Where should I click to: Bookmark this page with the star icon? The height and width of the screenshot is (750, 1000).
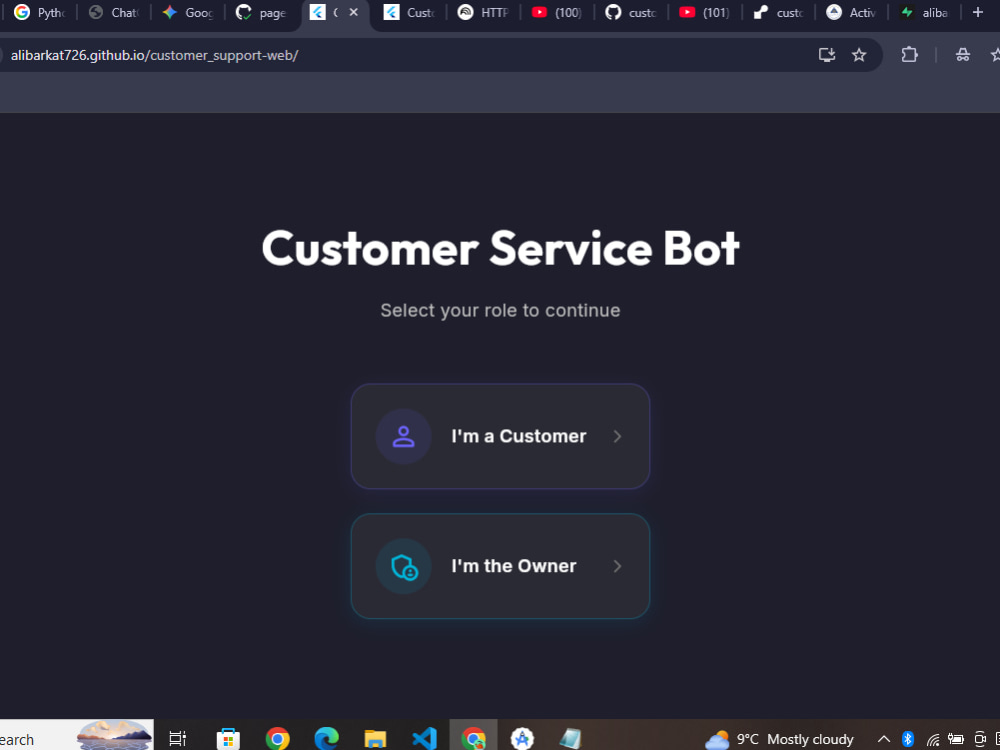(x=859, y=55)
